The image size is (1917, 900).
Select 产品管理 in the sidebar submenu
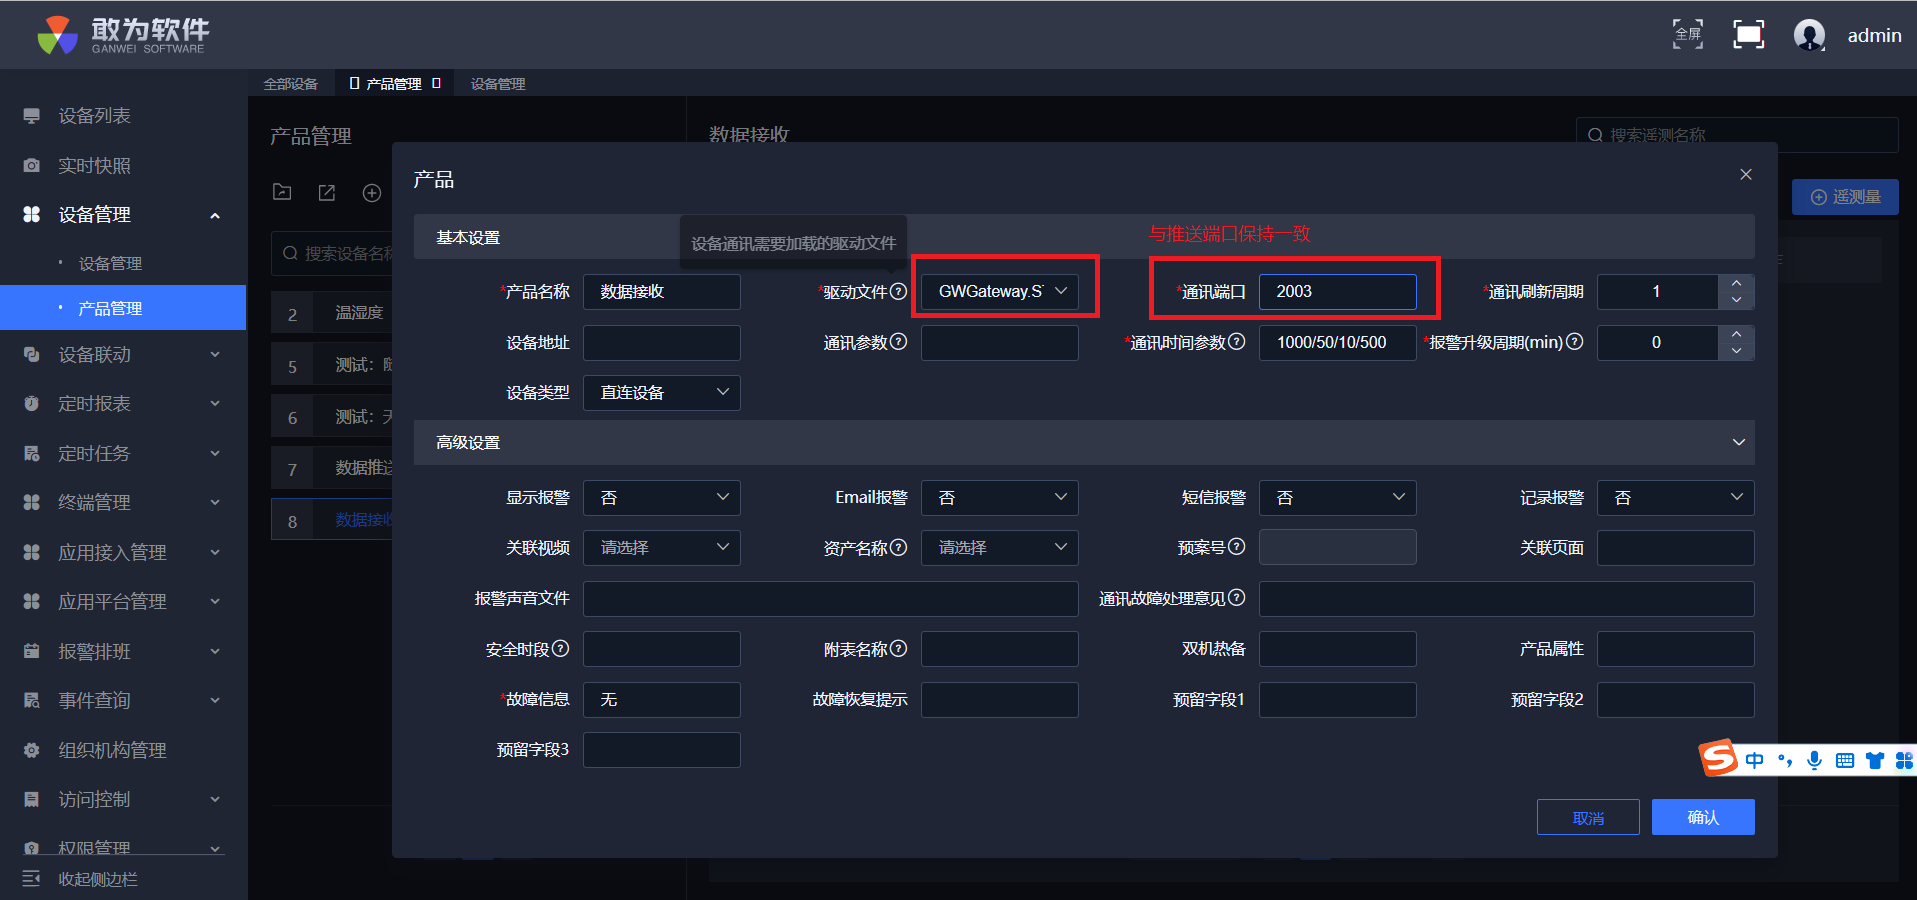[x=123, y=308]
